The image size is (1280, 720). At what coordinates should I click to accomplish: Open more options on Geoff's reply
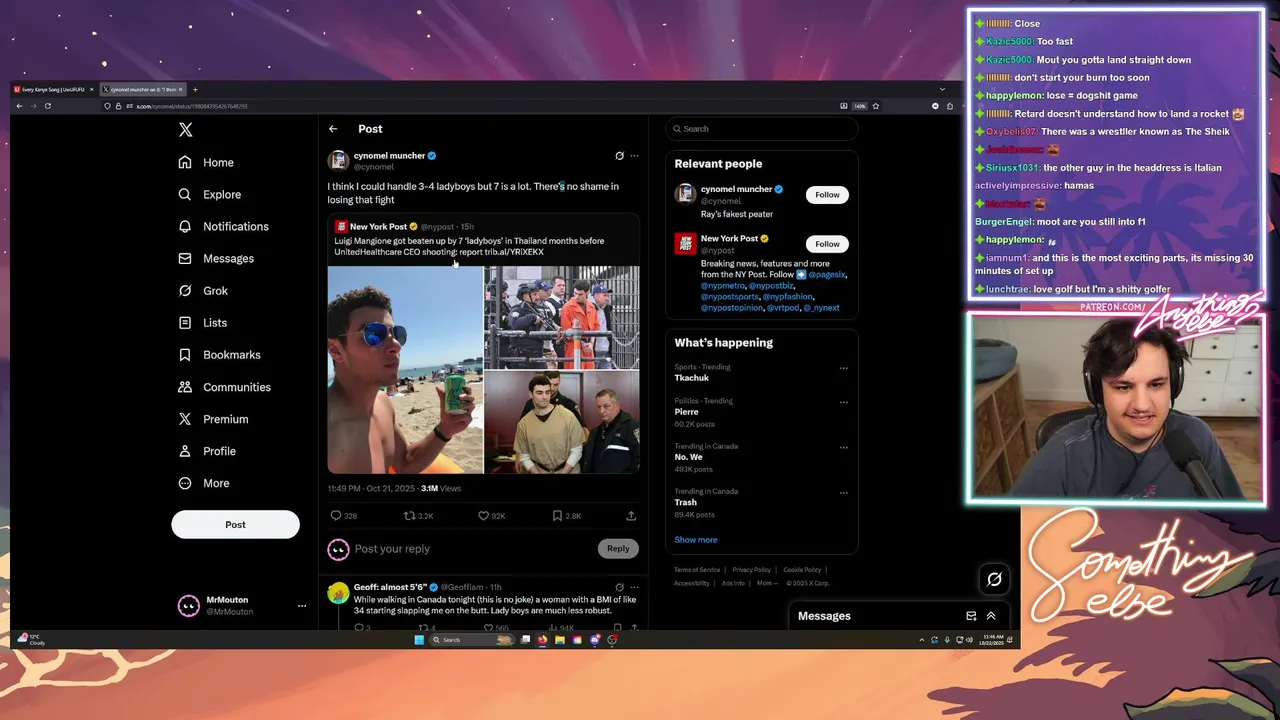[x=634, y=588]
